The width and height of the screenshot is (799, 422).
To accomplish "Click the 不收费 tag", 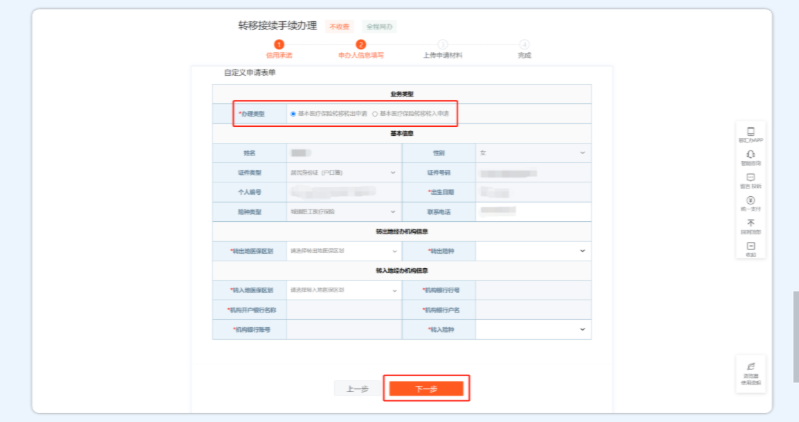I will click(339, 27).
